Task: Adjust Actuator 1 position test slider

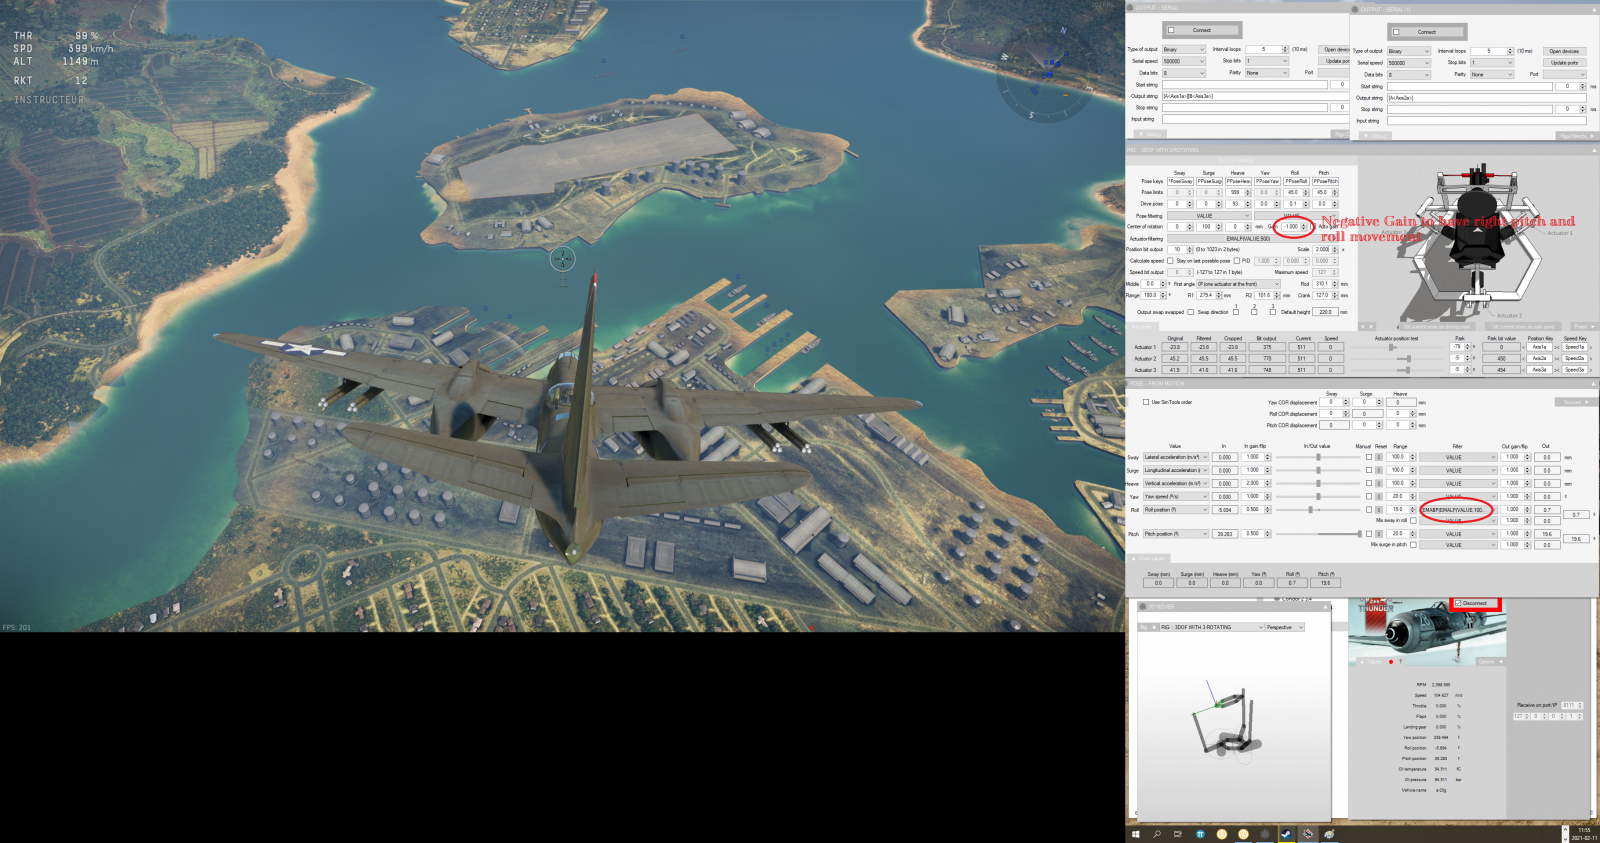Action: 1391,347
